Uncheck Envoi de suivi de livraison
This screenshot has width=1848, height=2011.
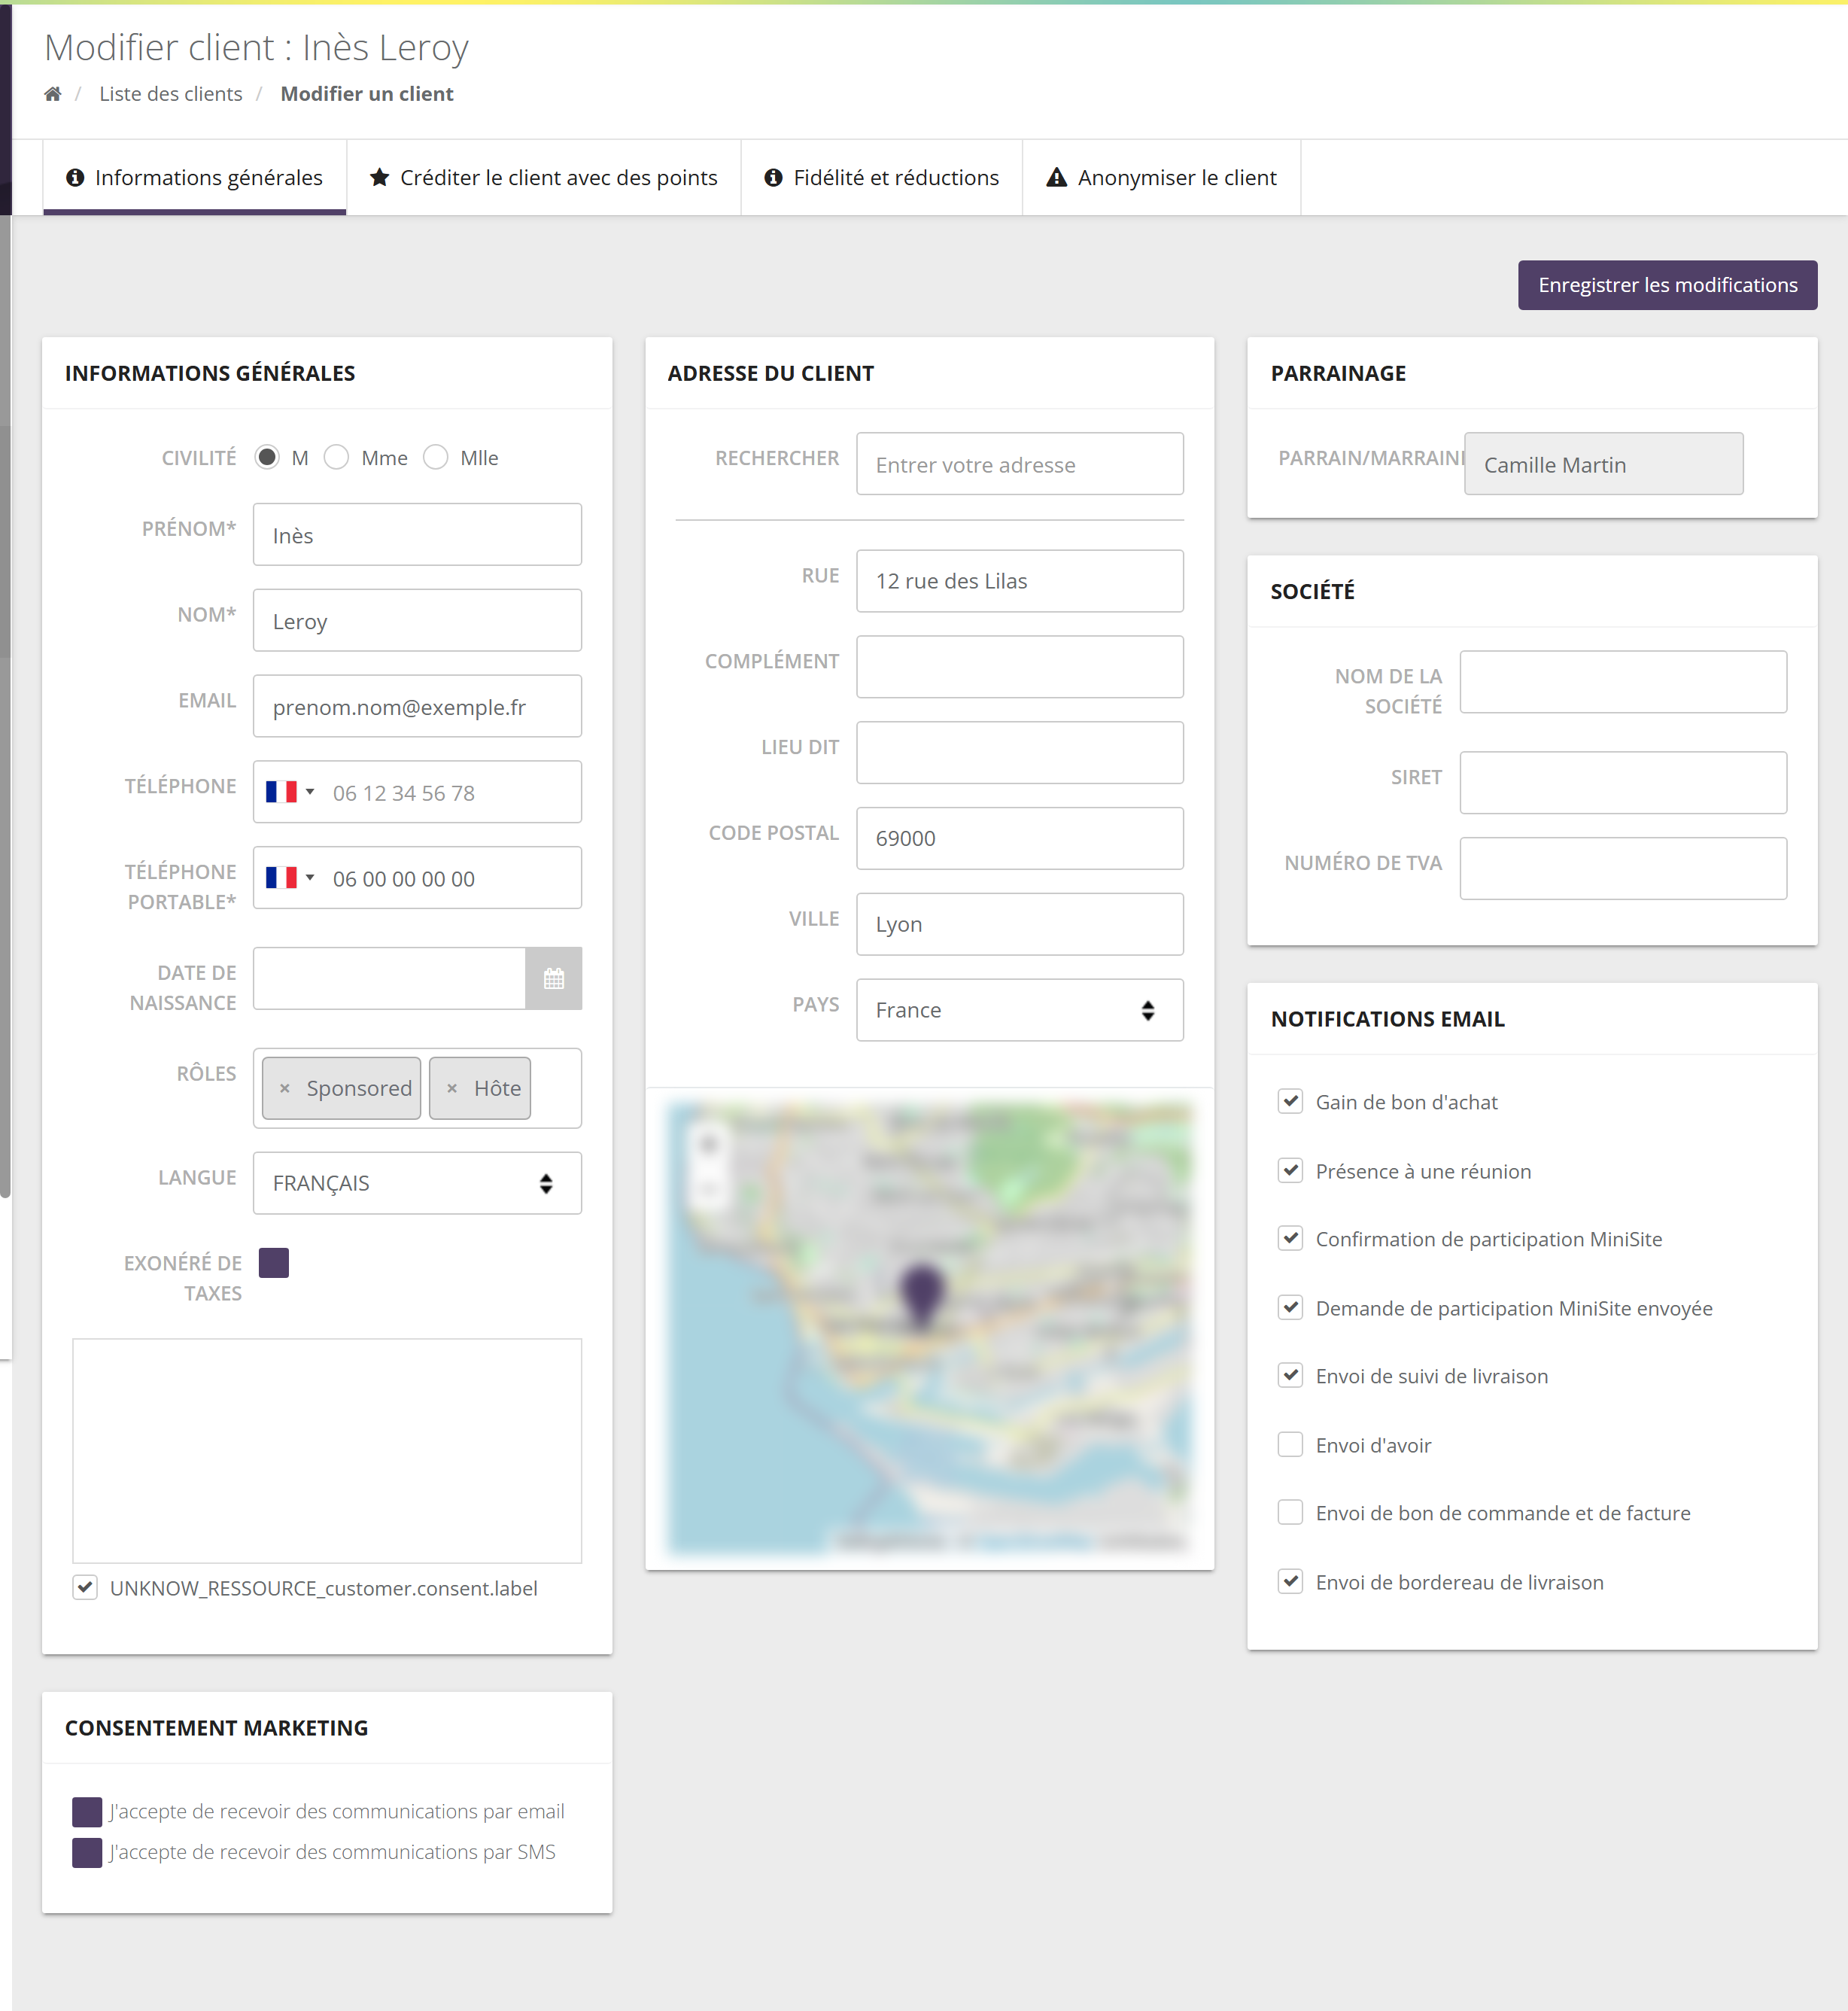coord(1290,1375)
